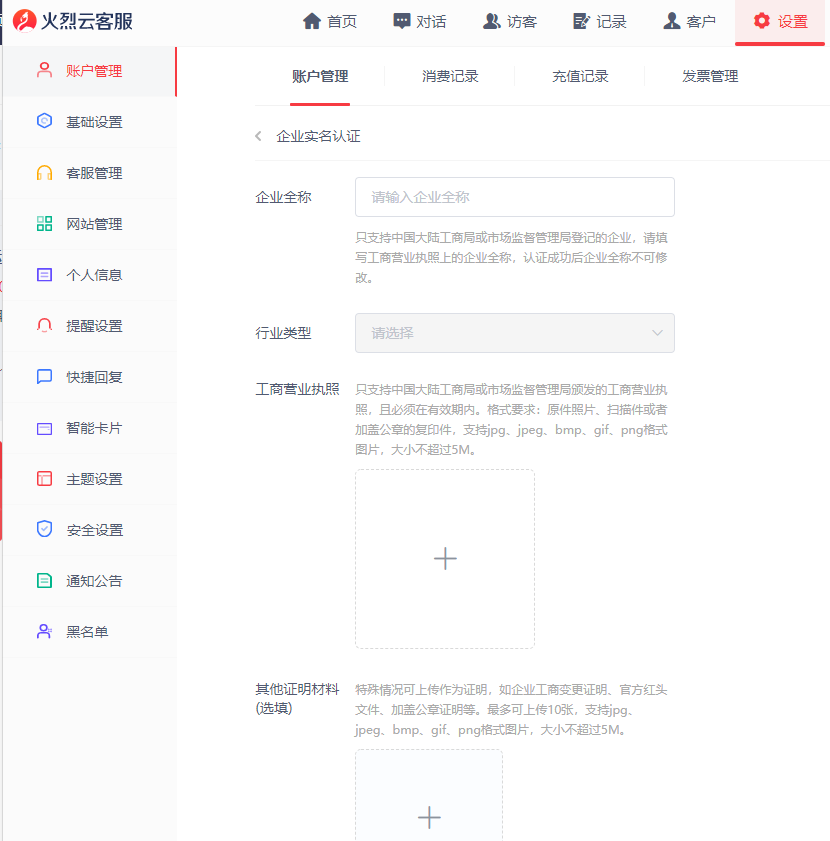Open the 客户 top menu
The width and height of the screenshot is (830, 841).
[x=690, y=21]
